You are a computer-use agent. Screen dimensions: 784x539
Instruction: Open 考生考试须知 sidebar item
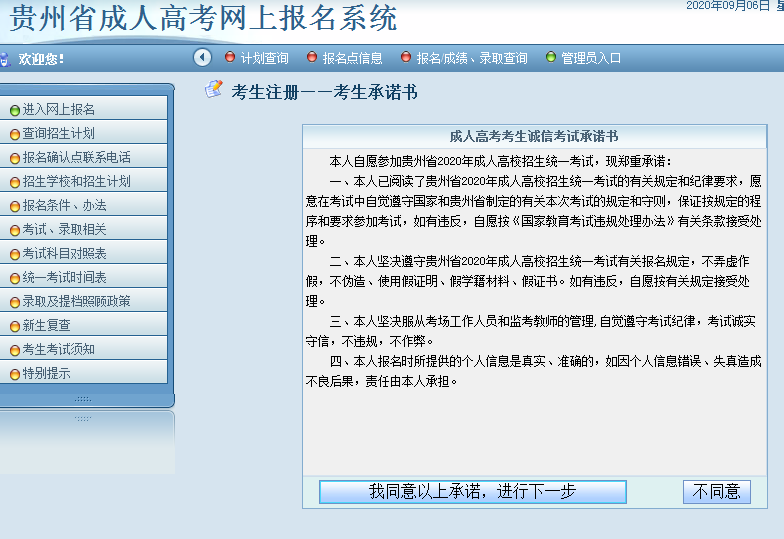59,349
